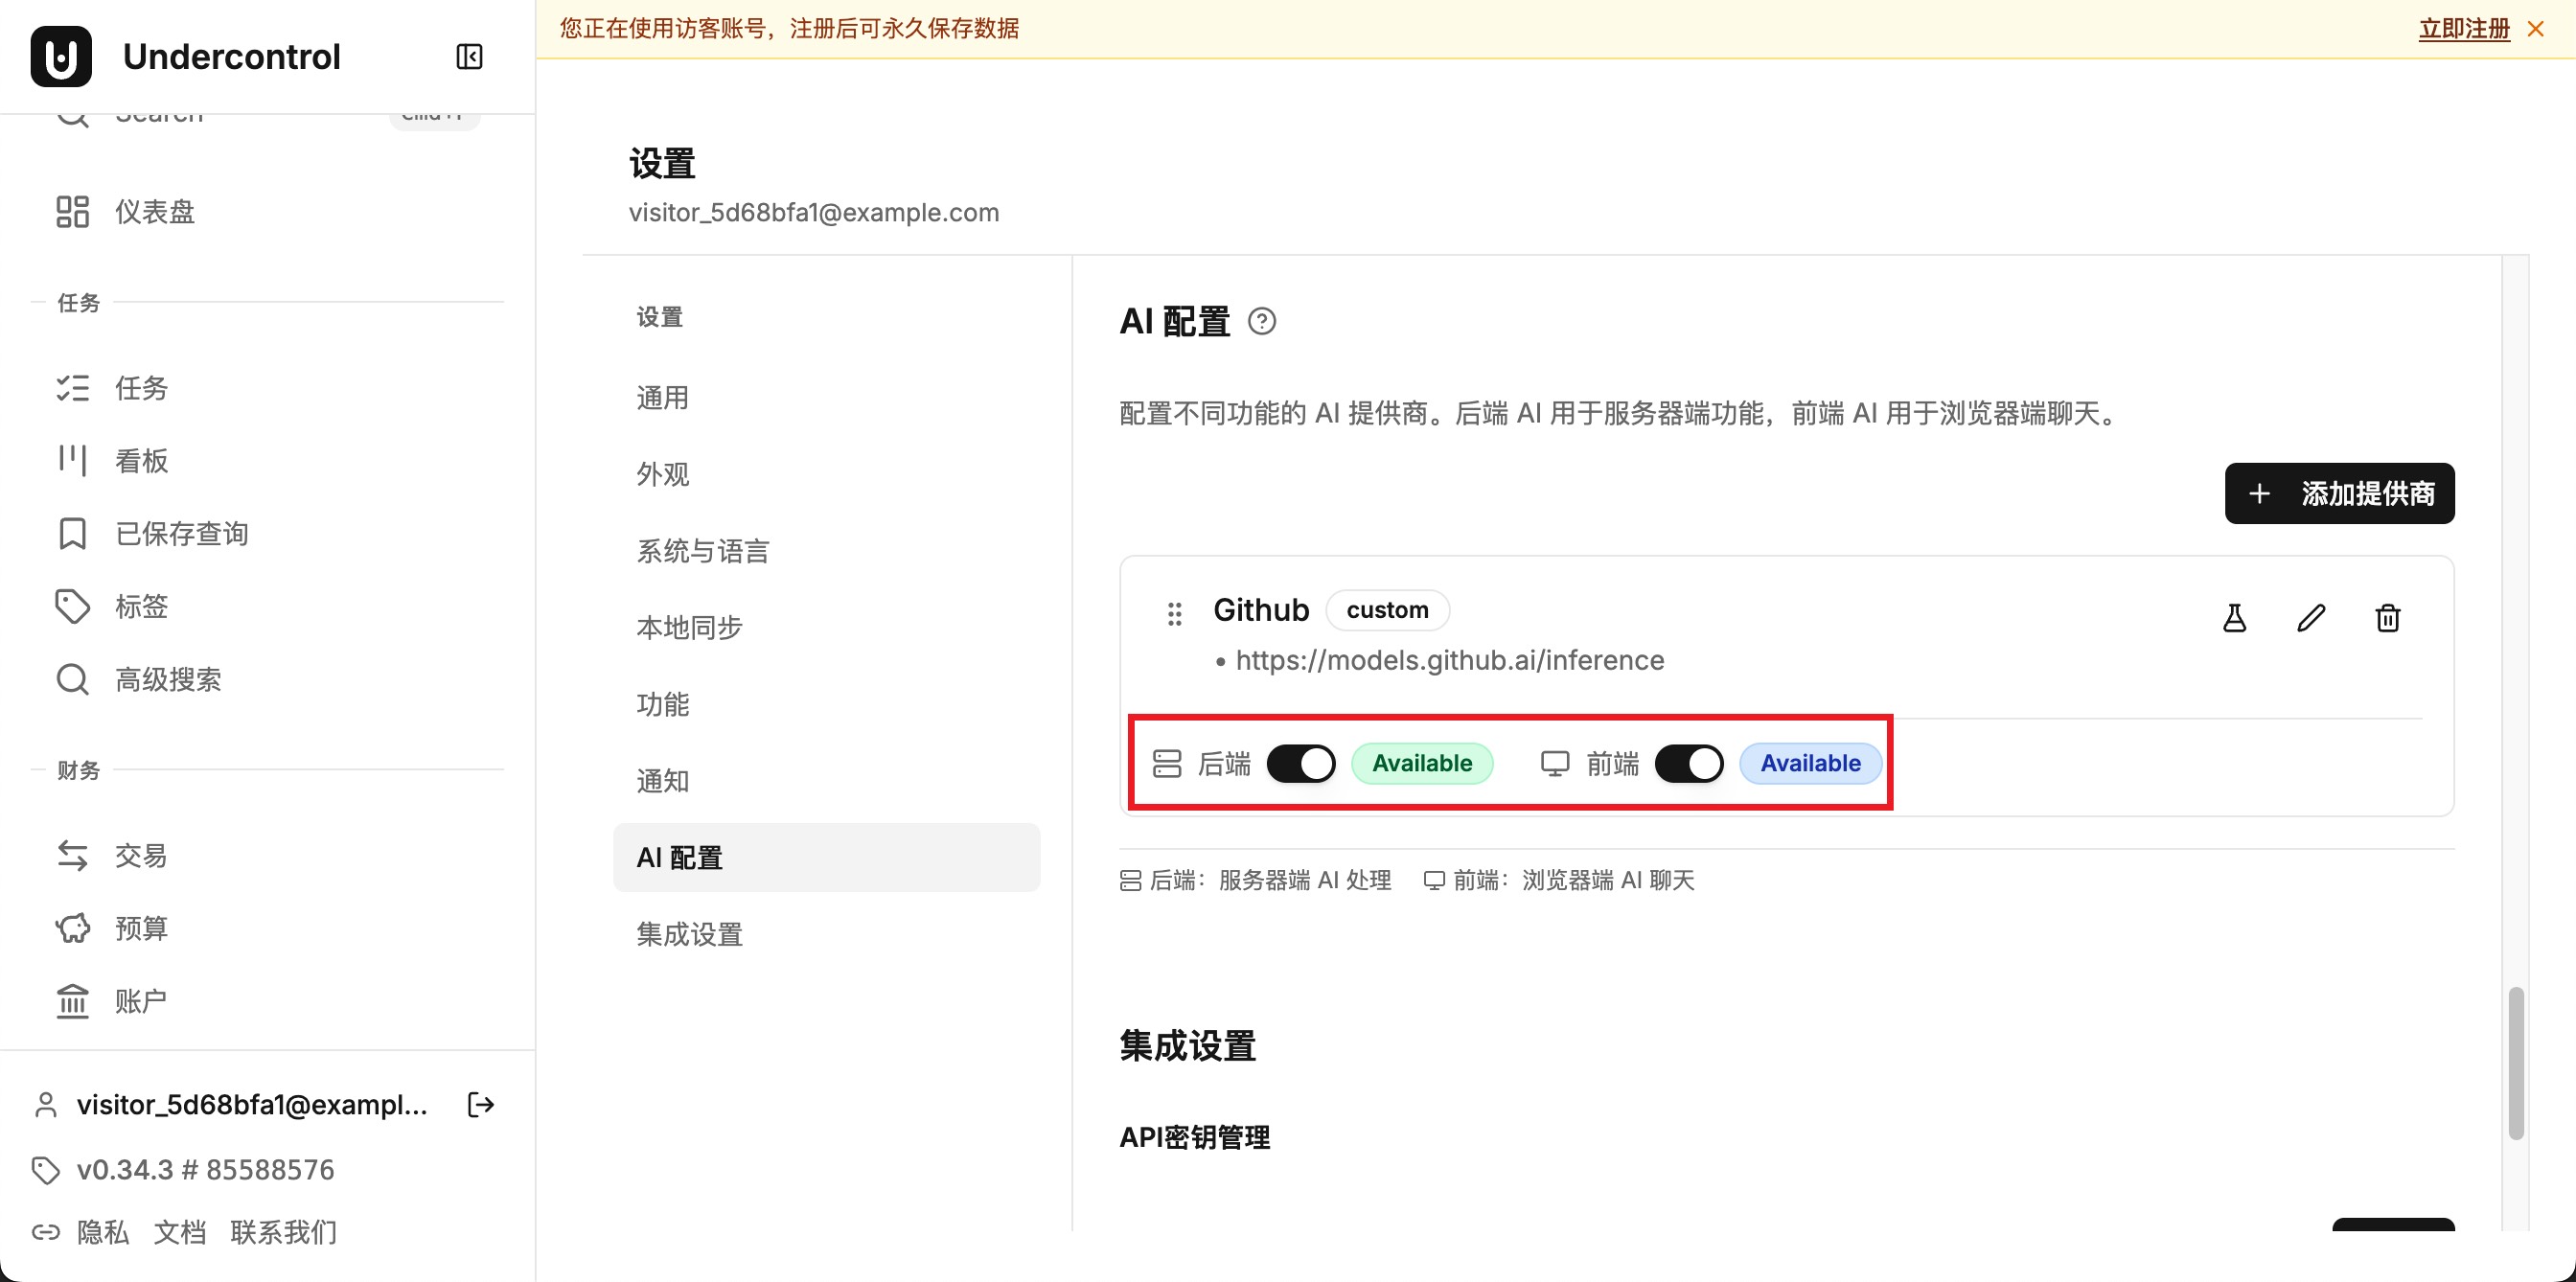Screen dimensions: 2576x1282
Task: Test the Github provider flask icon
Action: click(2234, 618)
